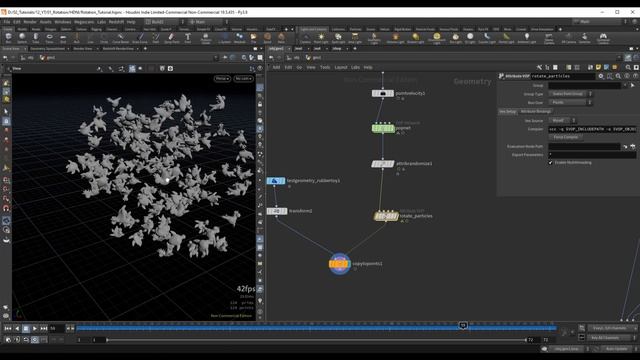
Task: Click the Force Compile button
Action: [x=566, y=138]
